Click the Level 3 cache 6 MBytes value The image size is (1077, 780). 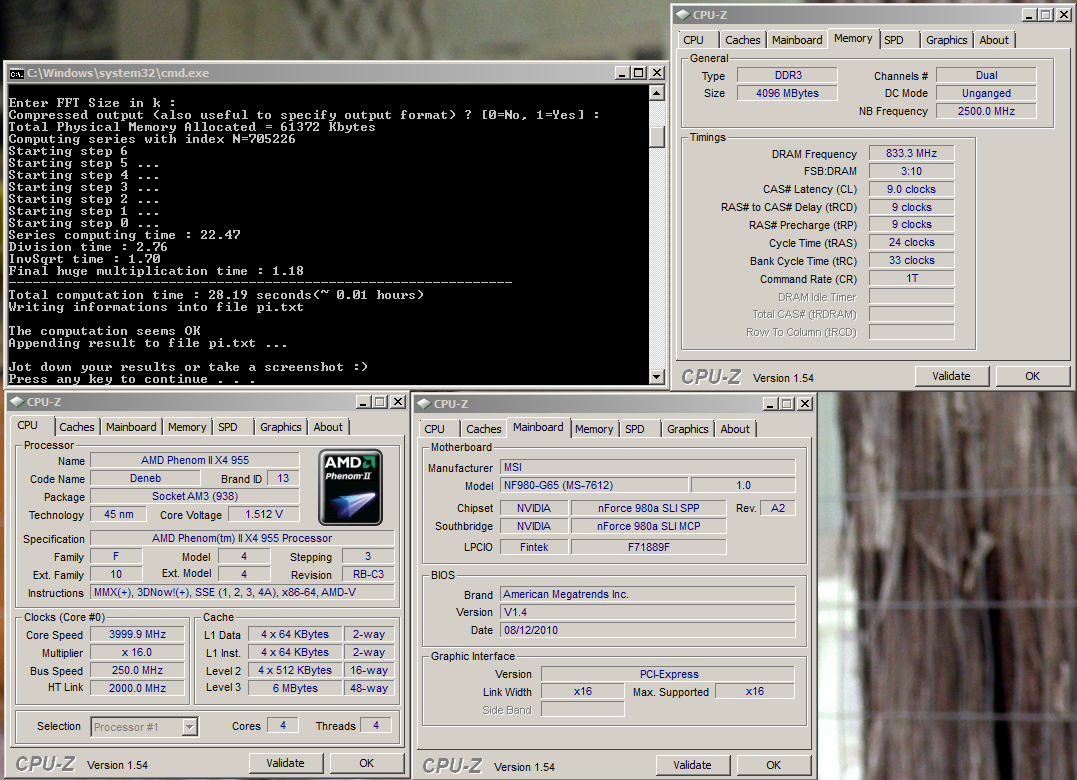click(x=295, y=689)
